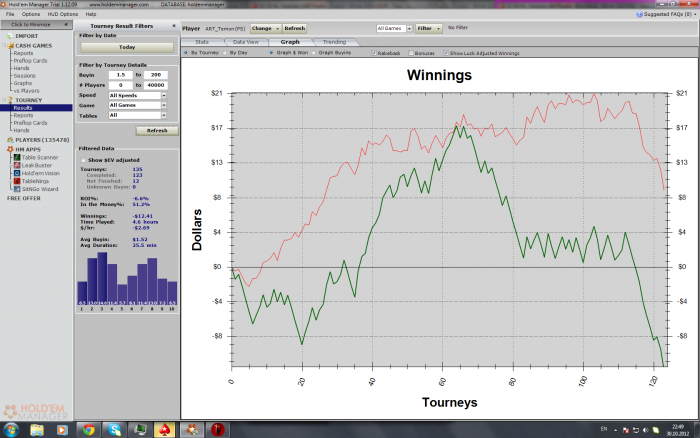Click the TOURNEY trophy icon

coord(10,100)
